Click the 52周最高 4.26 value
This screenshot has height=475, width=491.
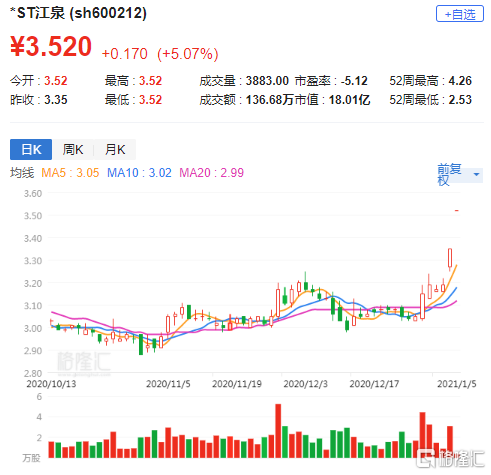430,81
